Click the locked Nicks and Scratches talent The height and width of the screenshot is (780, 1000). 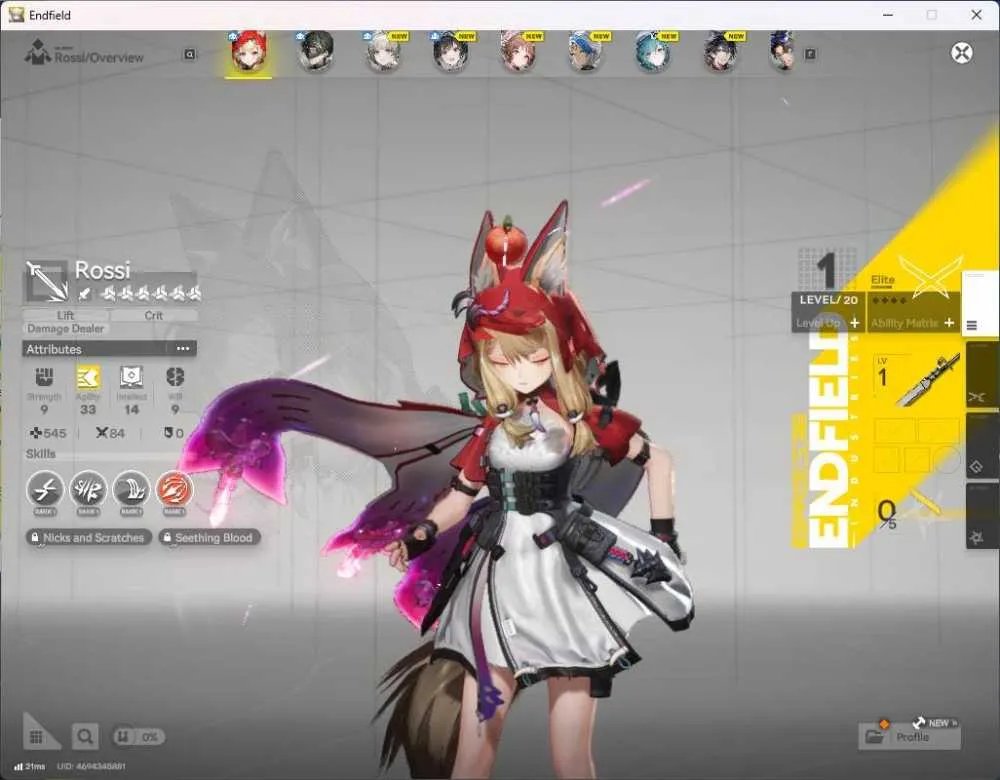click(x=89, y=538)
